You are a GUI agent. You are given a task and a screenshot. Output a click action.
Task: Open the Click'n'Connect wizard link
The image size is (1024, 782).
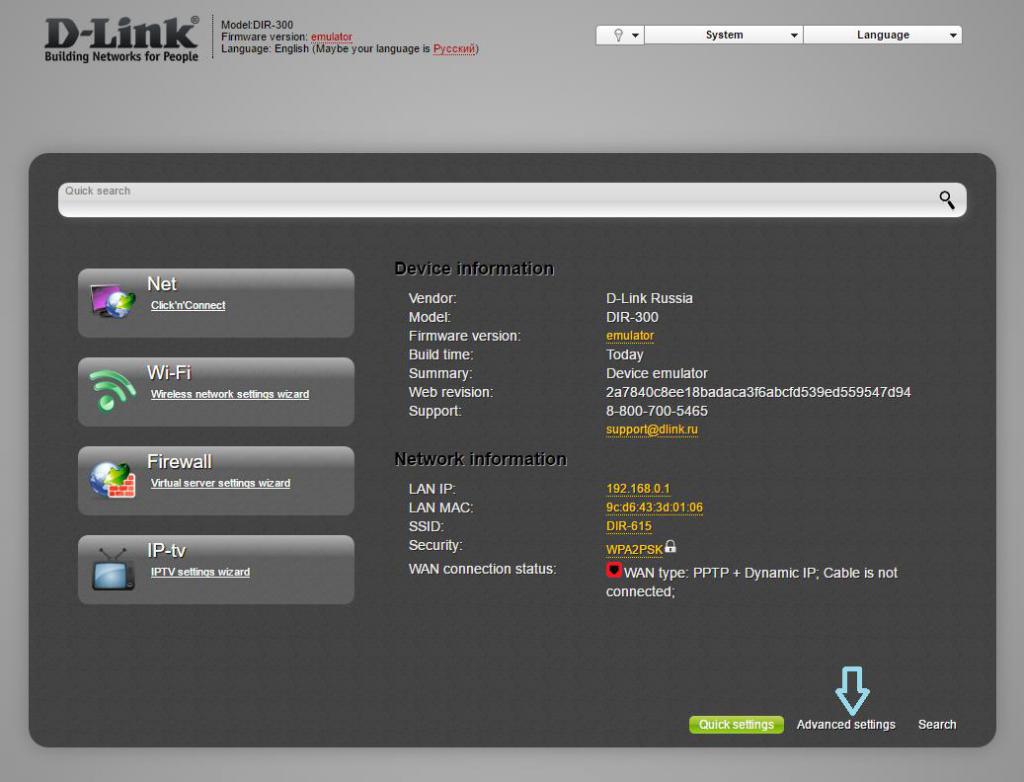point(188,305)
